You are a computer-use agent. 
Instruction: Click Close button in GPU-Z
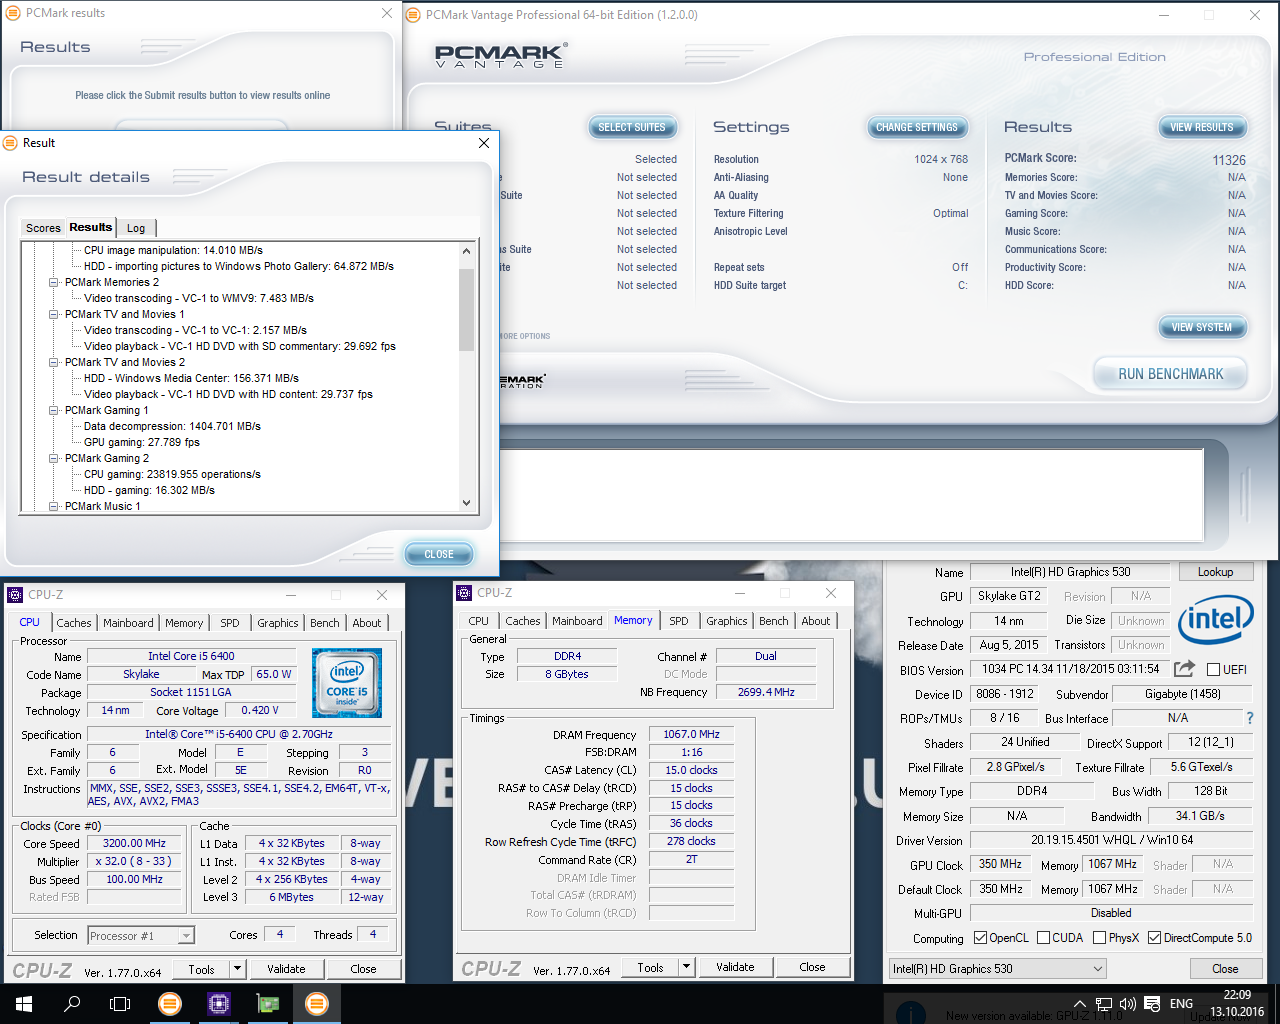[1225, 968]
